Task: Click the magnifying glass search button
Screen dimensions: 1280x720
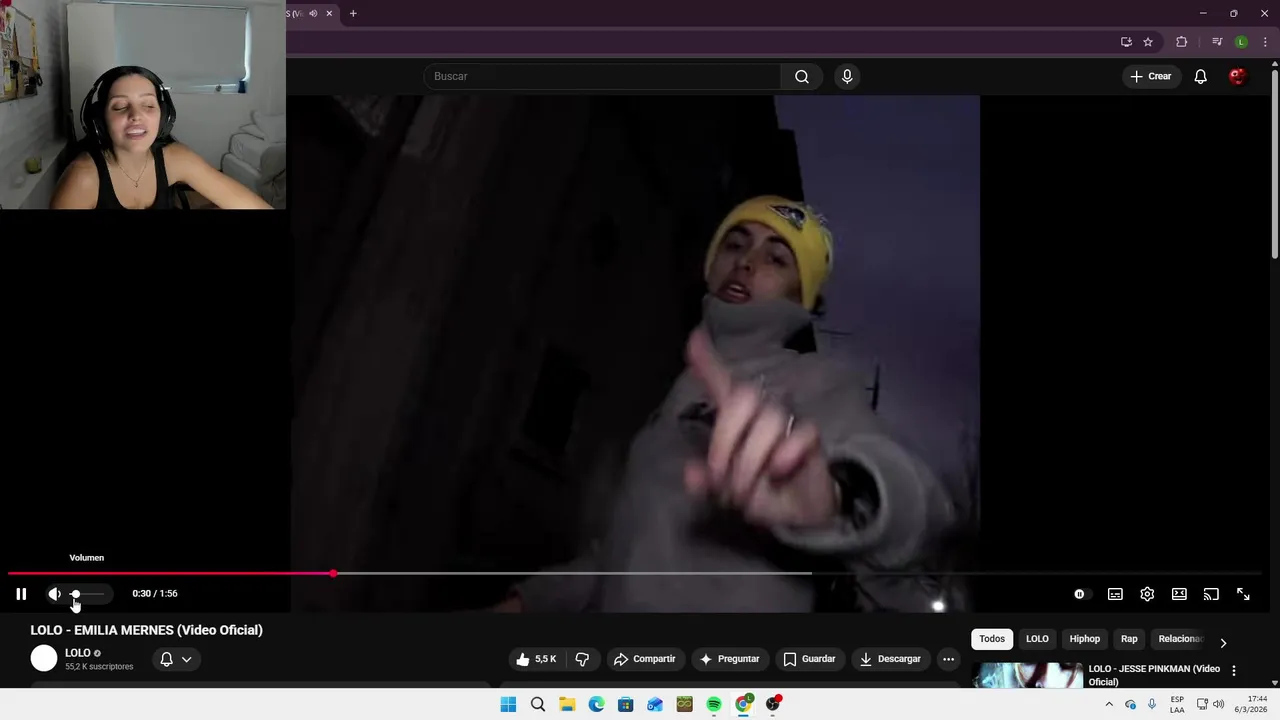Action: click(x=802, y=76)
